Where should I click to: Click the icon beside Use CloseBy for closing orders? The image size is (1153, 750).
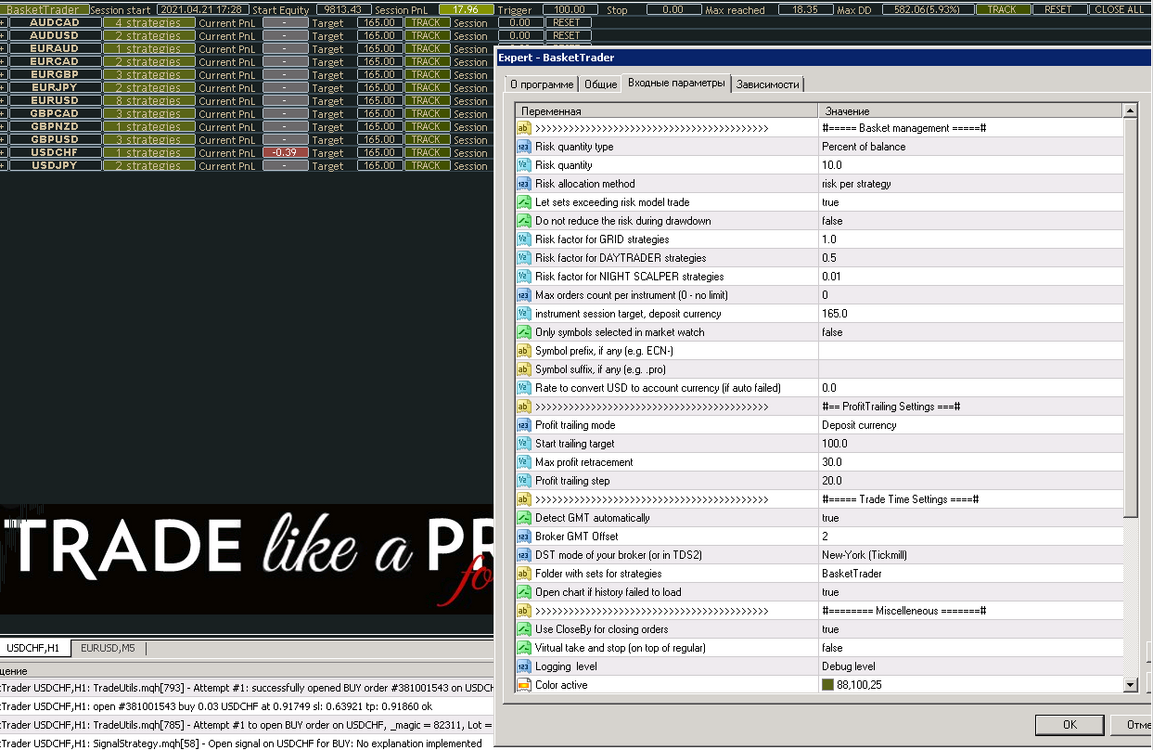(x=524, y=629)
